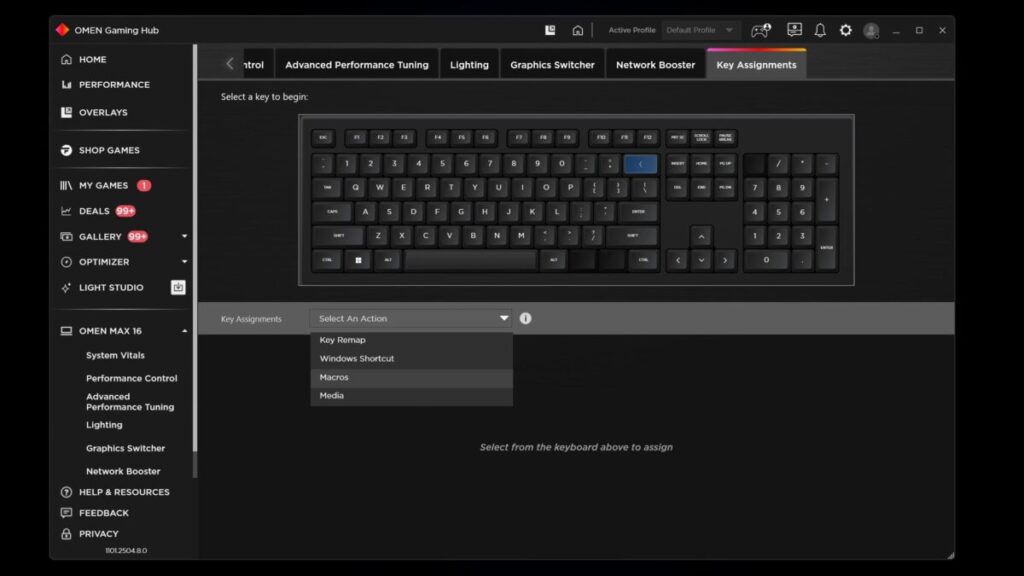Open DEALS section
The height and width of the screenshot is (576, 1024).
coord(93,211)
